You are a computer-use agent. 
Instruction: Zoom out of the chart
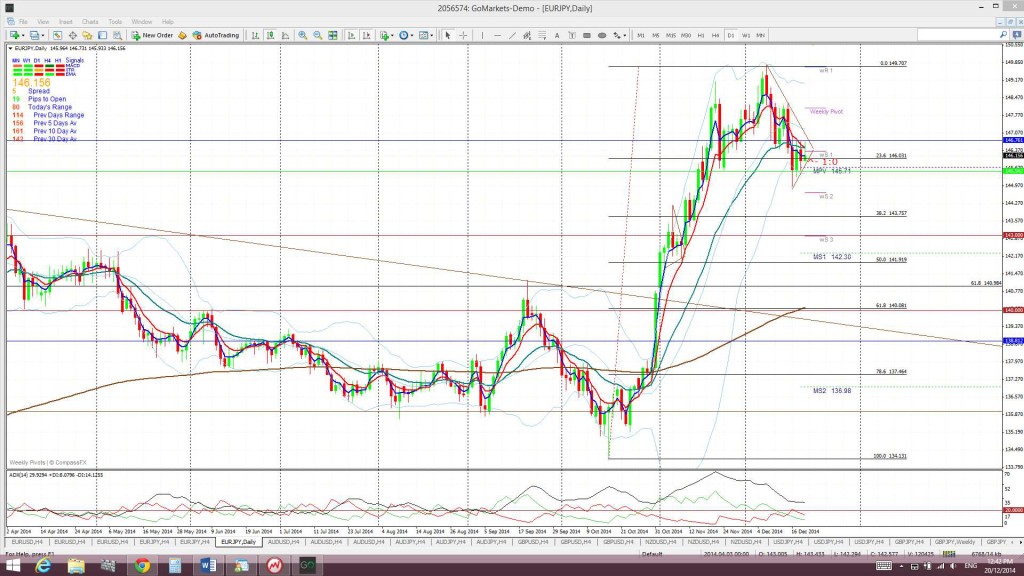point(317,35)
